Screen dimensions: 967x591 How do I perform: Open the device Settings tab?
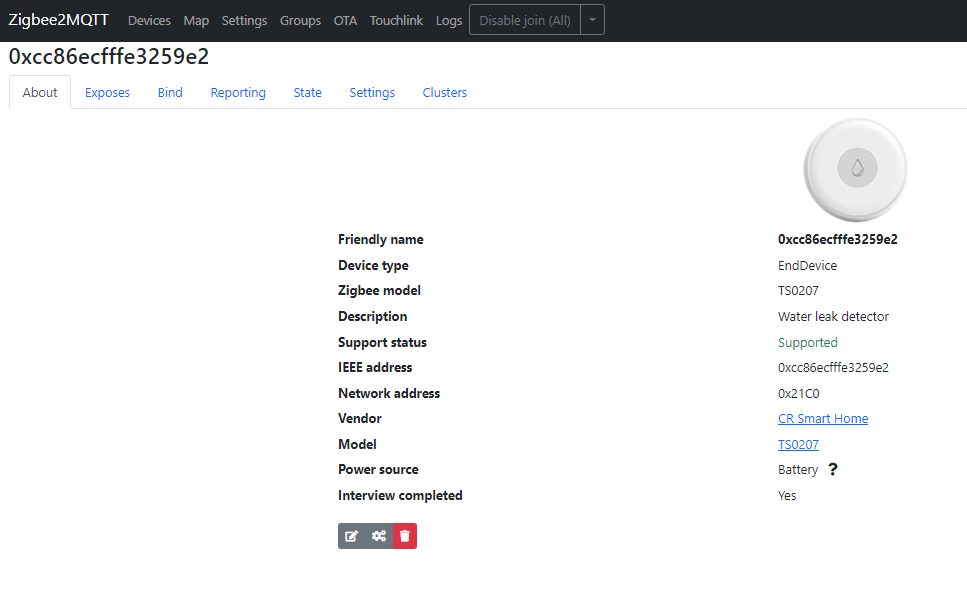pyautogui.click(x=372, y=93)
